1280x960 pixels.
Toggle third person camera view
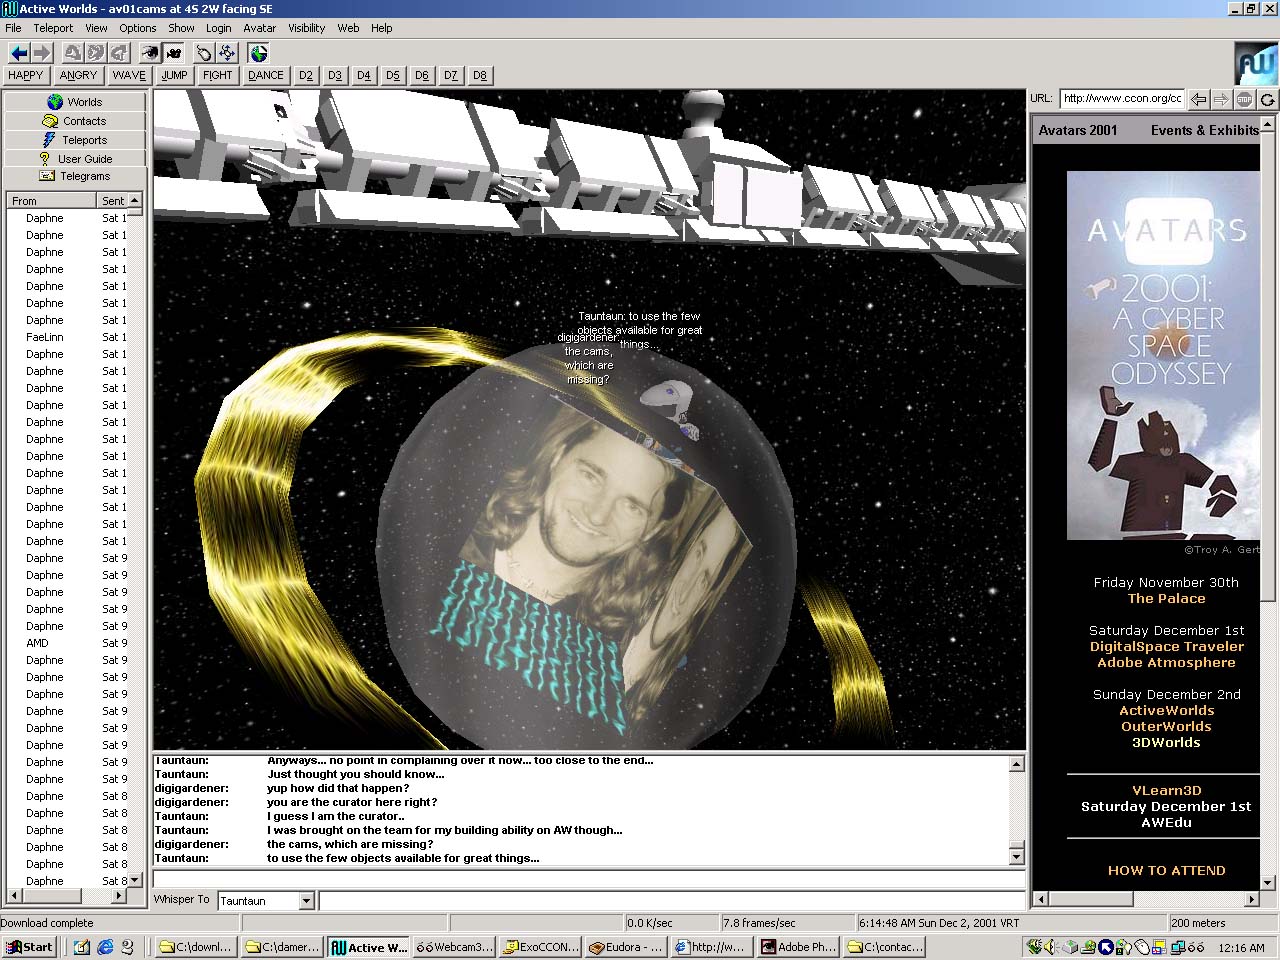click(173, 53)
